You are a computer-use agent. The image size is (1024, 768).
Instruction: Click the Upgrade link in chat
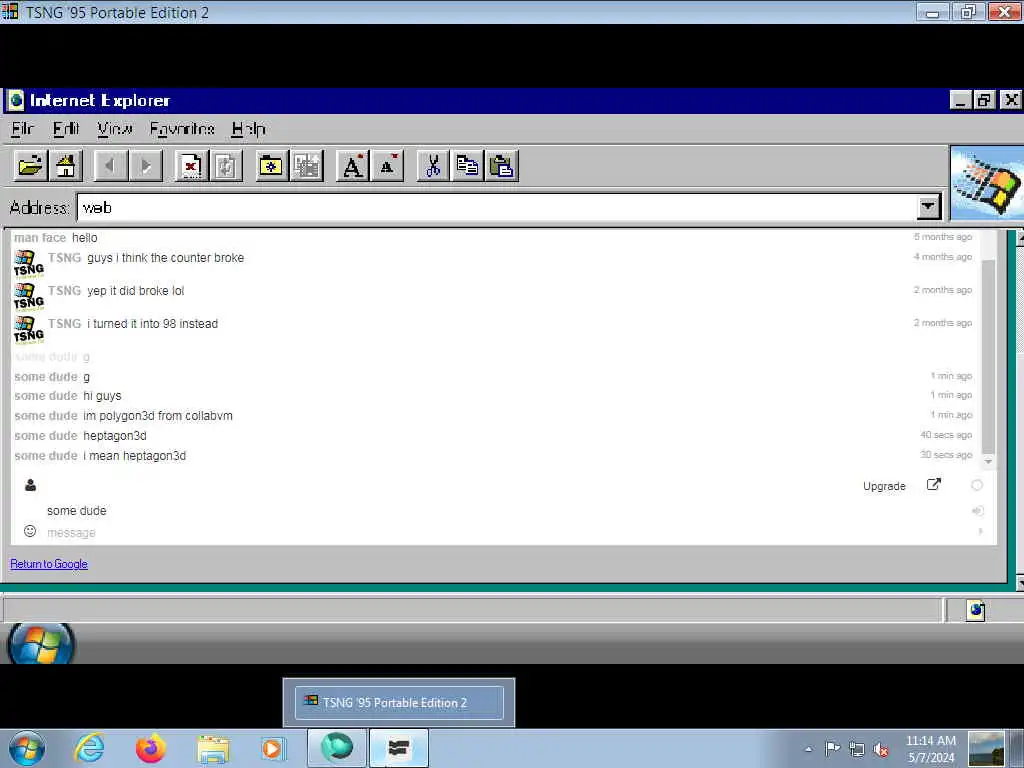884,486
